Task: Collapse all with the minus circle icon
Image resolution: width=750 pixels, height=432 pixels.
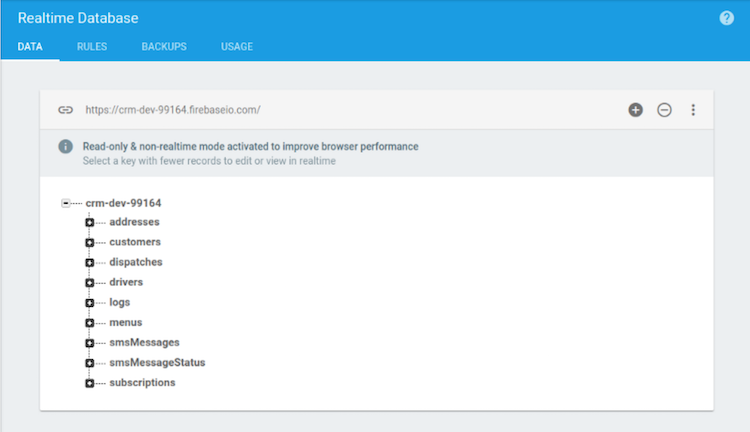Action: [x=664, y=110]
